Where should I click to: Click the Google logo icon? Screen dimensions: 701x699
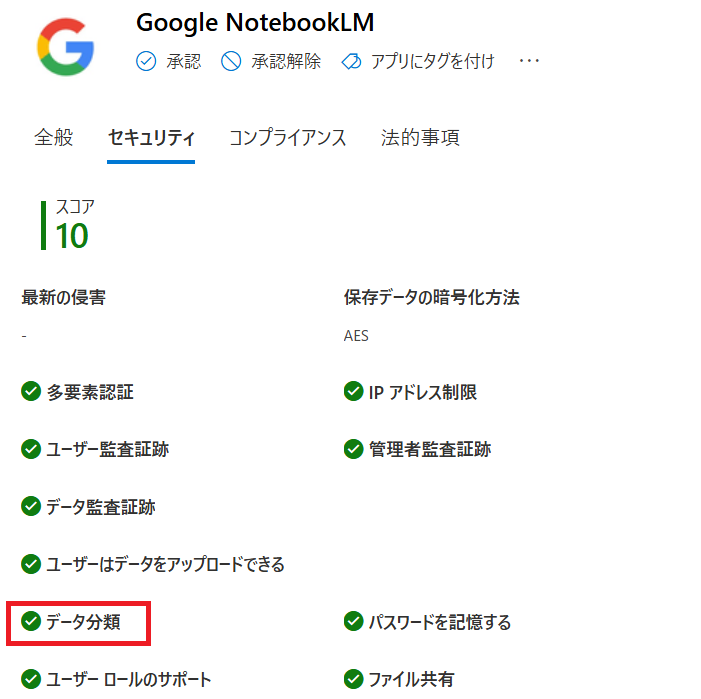point(65,46)
